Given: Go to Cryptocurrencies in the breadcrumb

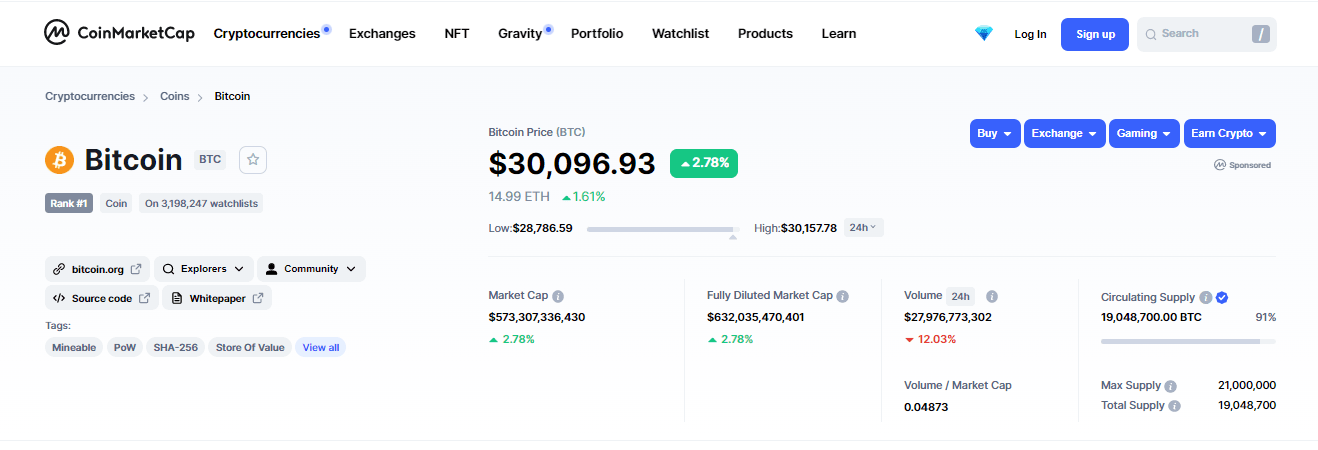Looking at the screenshot, I should (90, 96).
